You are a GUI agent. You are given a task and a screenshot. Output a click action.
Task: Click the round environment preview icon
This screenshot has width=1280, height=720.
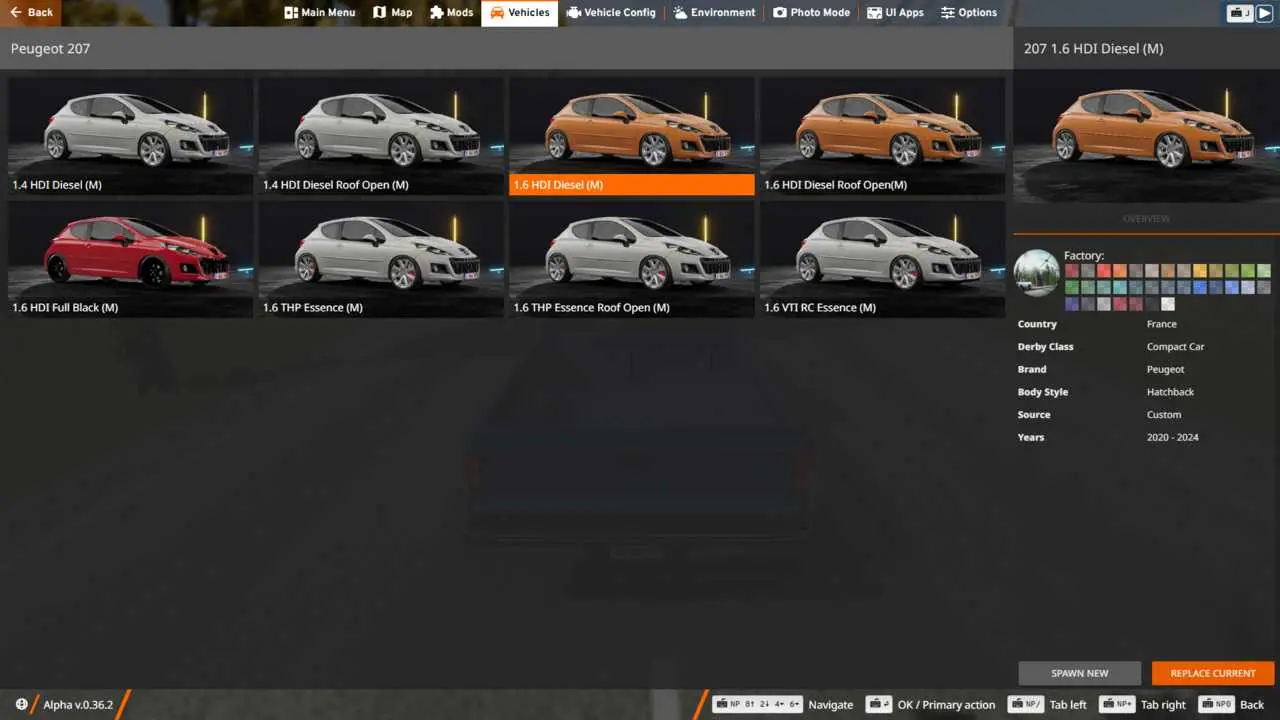1036,273
